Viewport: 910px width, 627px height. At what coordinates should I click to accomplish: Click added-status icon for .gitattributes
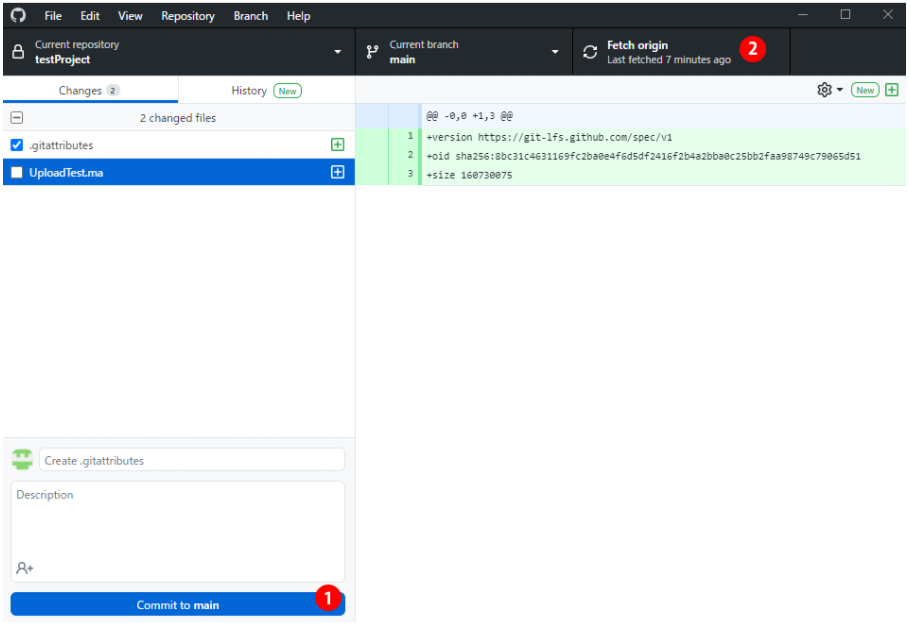(337, 145)
